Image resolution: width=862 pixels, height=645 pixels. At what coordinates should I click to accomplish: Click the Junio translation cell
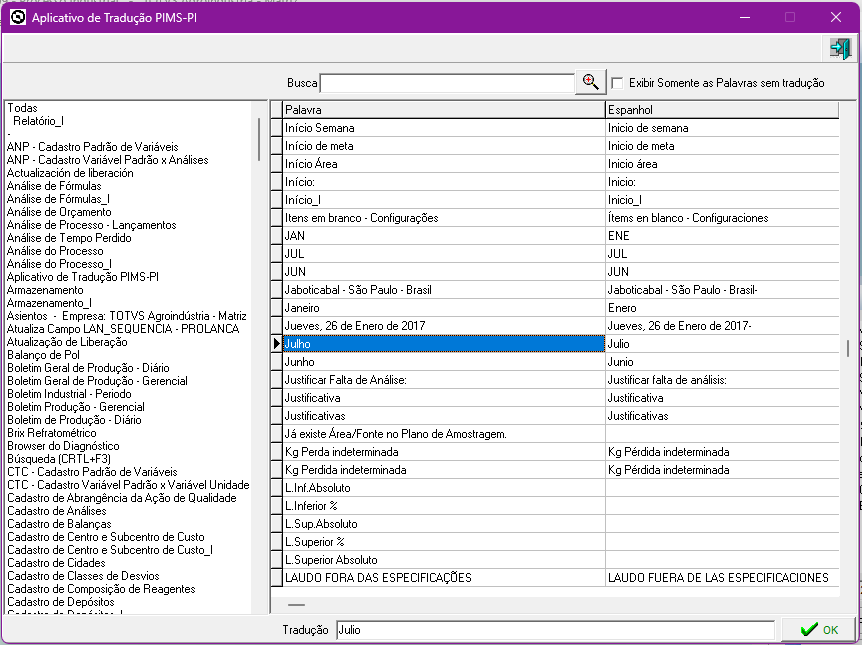(x=722, y=362)
